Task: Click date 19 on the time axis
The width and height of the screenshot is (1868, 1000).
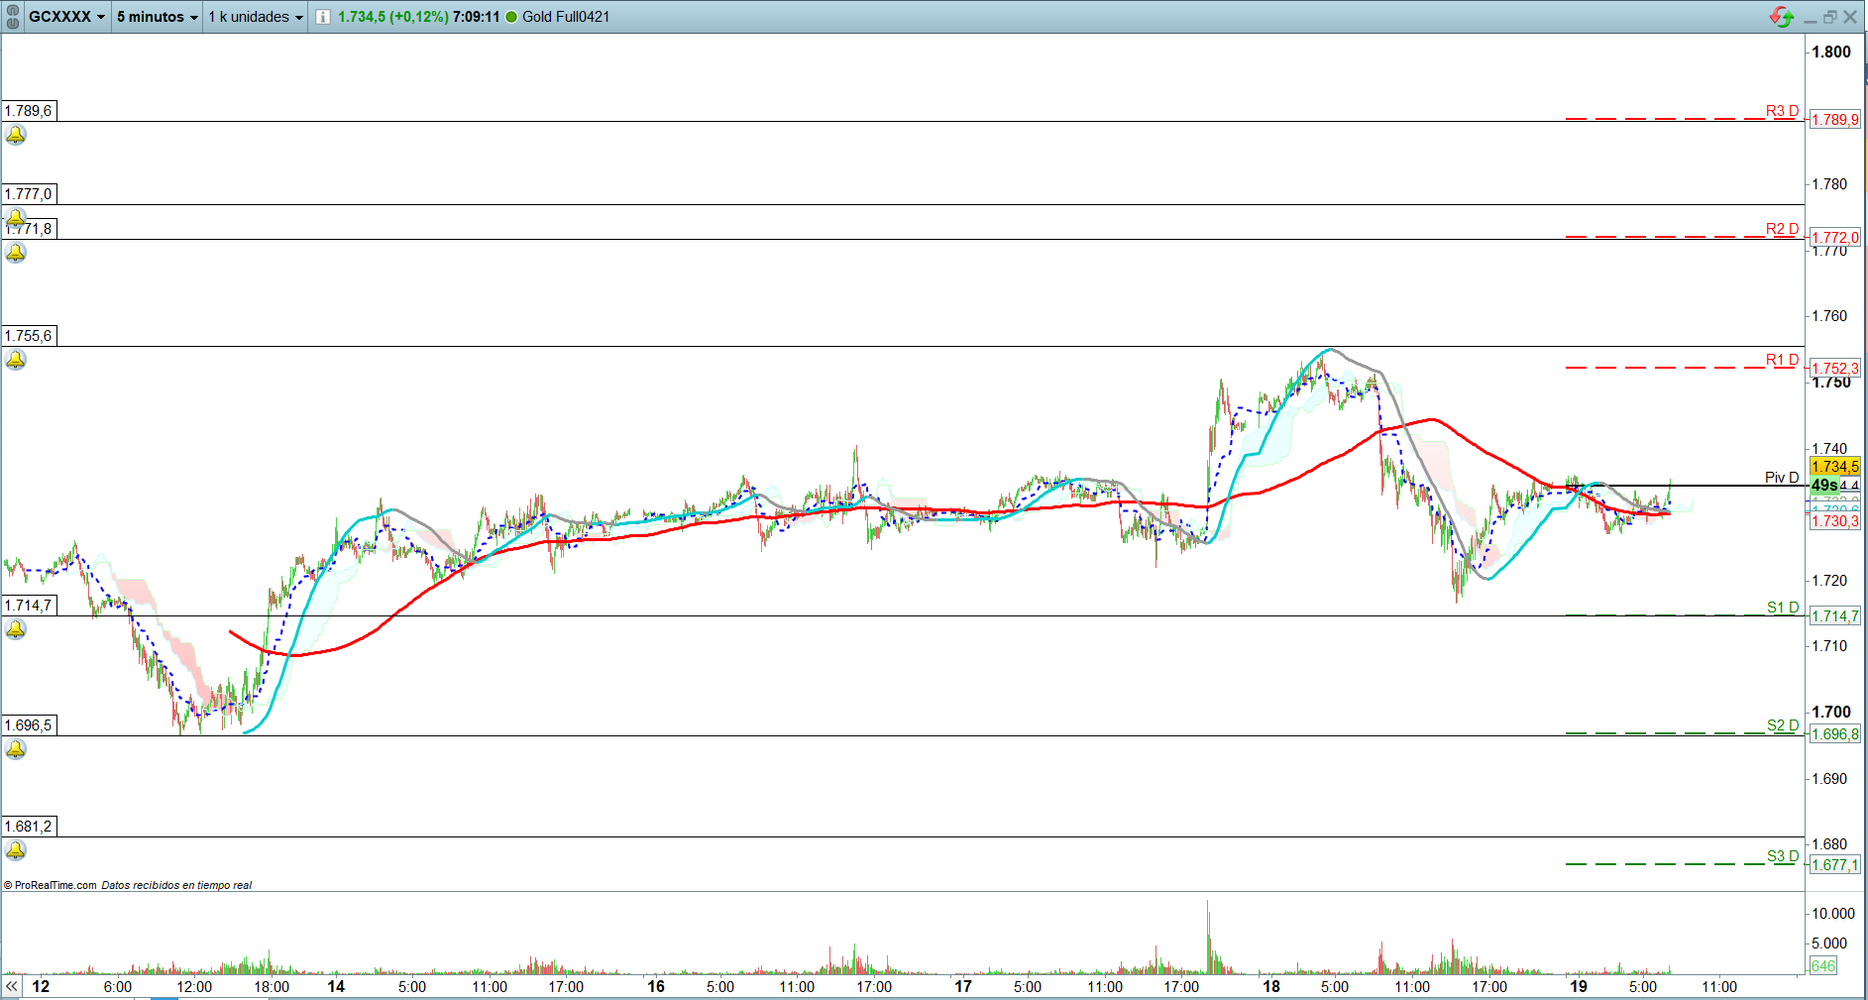Action: coord(1578,986)
